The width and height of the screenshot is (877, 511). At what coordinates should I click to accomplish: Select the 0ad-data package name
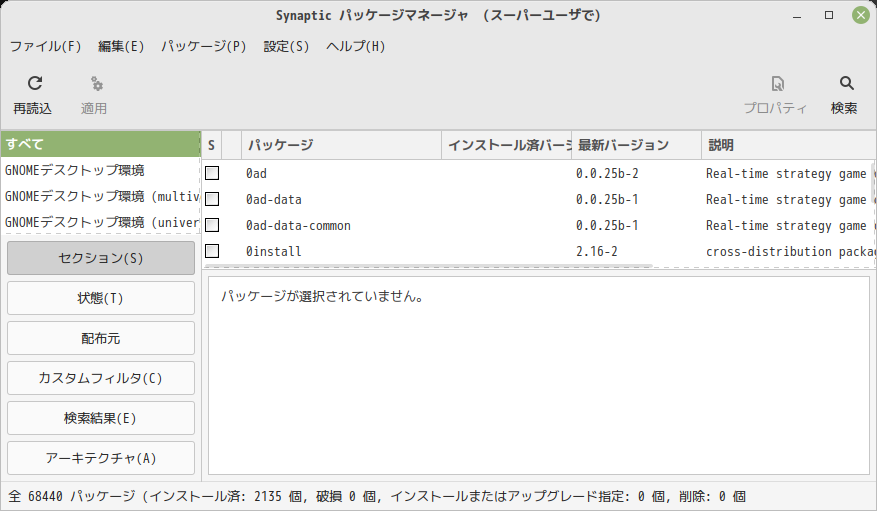pos(274,200)
